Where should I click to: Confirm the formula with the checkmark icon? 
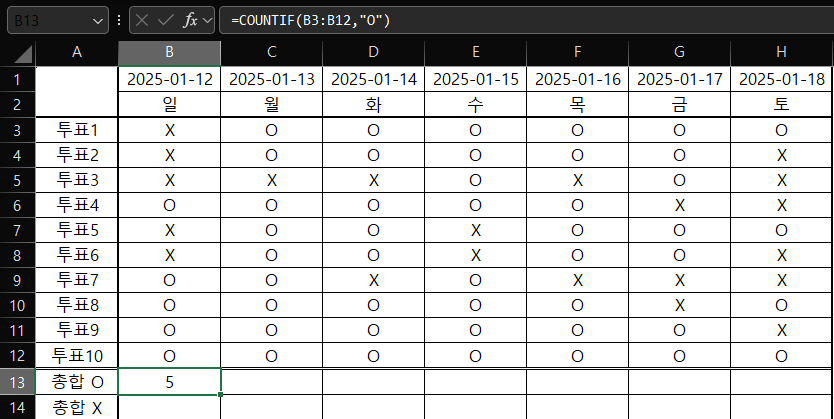click(x=166, y=20)
